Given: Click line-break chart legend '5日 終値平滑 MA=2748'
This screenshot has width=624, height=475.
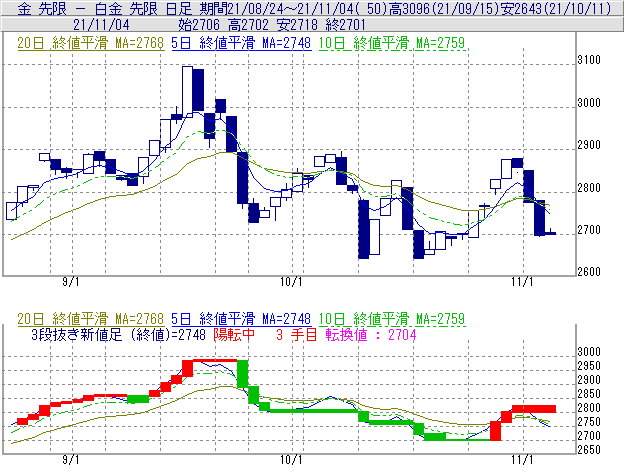Looking at the screenshot, I should (x=241, y=319).
